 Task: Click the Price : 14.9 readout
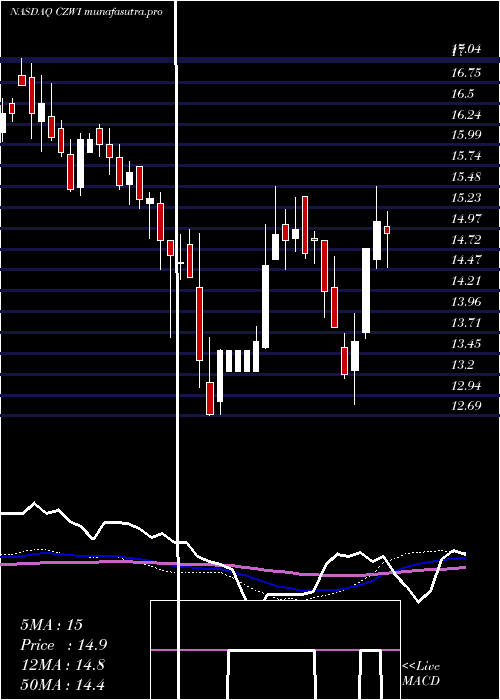[64, 645]
